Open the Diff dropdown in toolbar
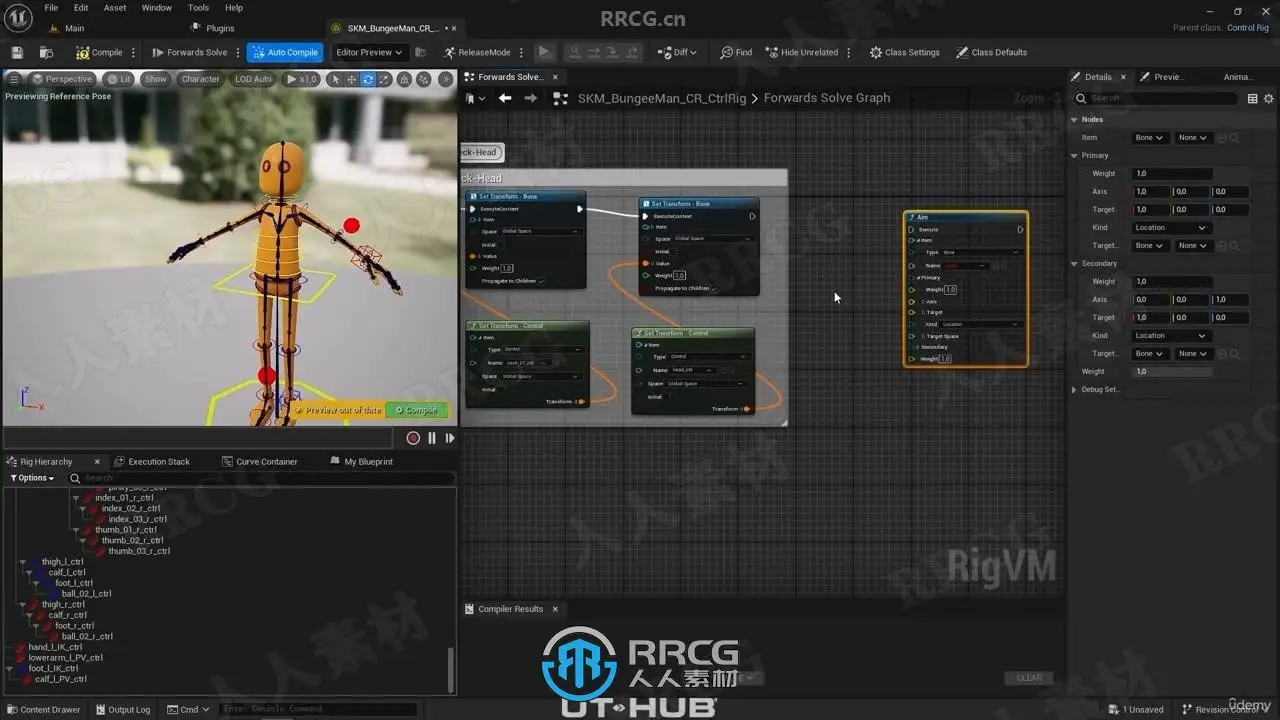The height and width of the screenshot is (720, 1280). coord(678,52)
